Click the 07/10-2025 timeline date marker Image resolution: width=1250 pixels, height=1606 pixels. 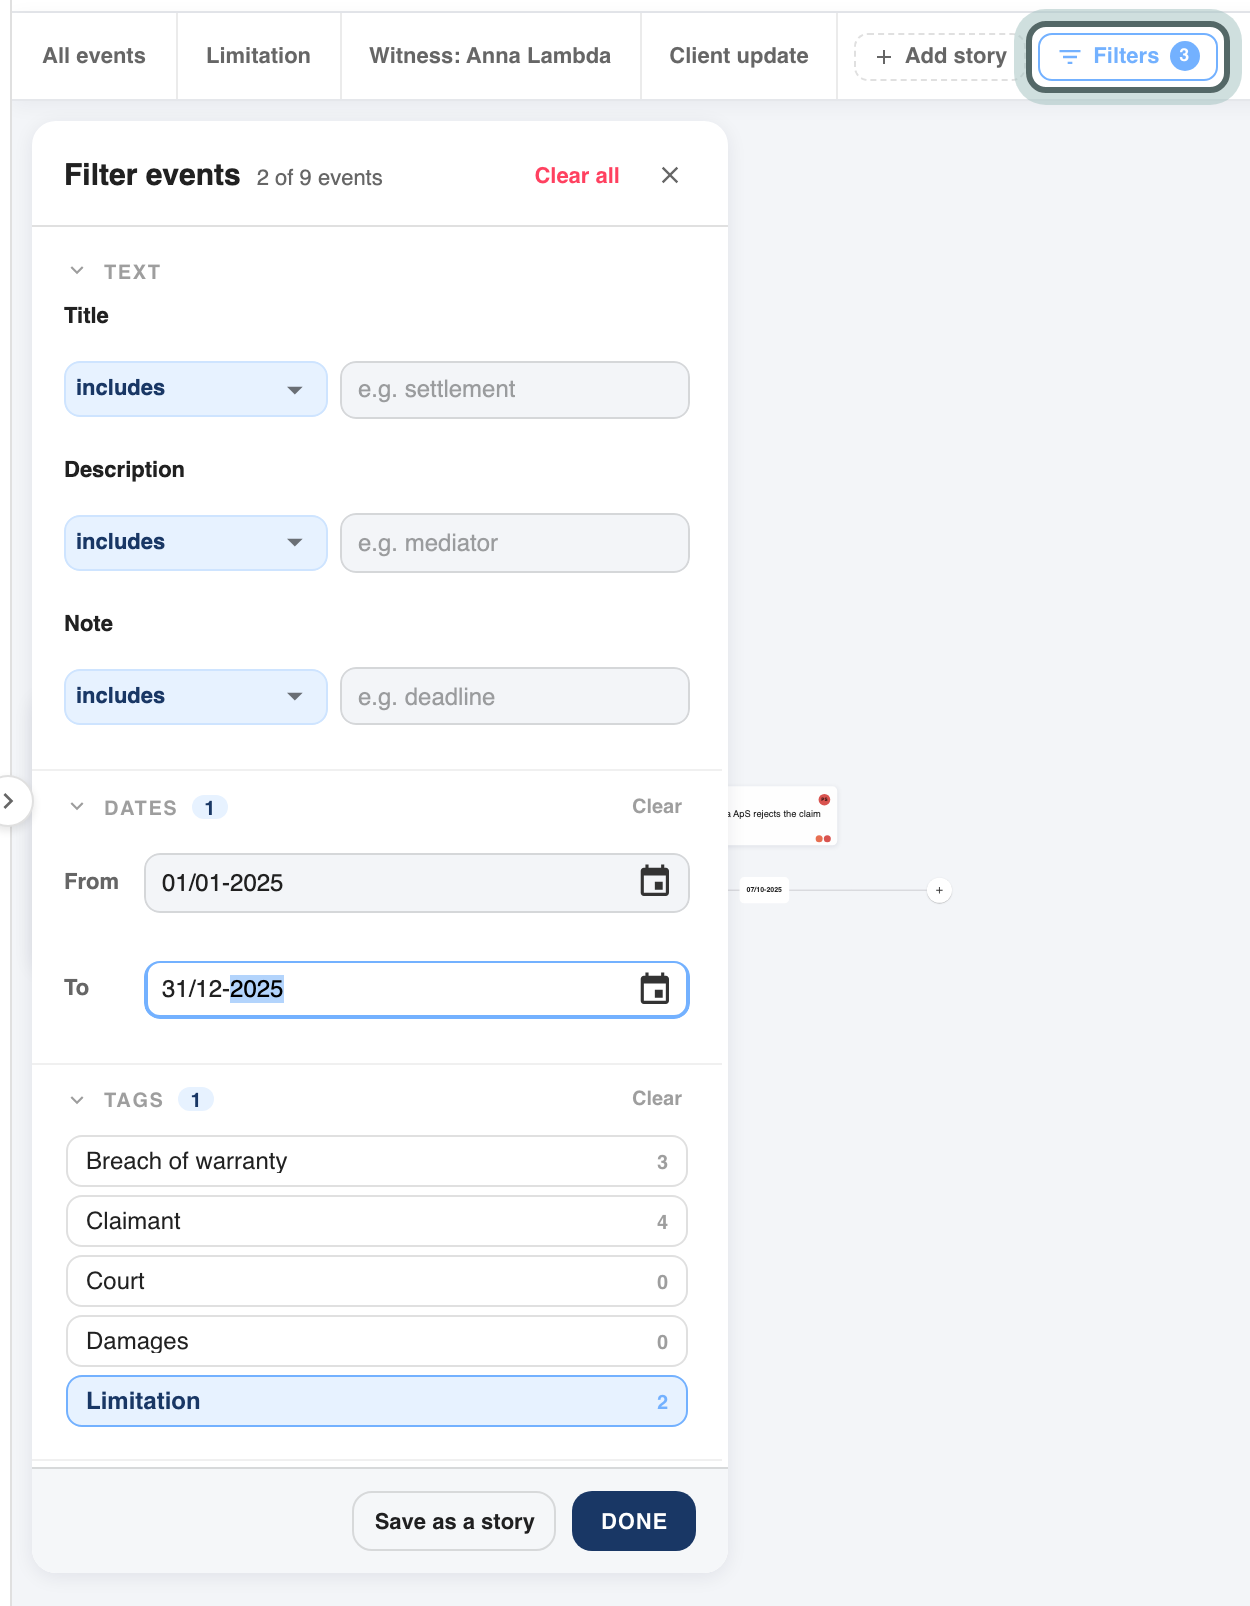point(764,889)
